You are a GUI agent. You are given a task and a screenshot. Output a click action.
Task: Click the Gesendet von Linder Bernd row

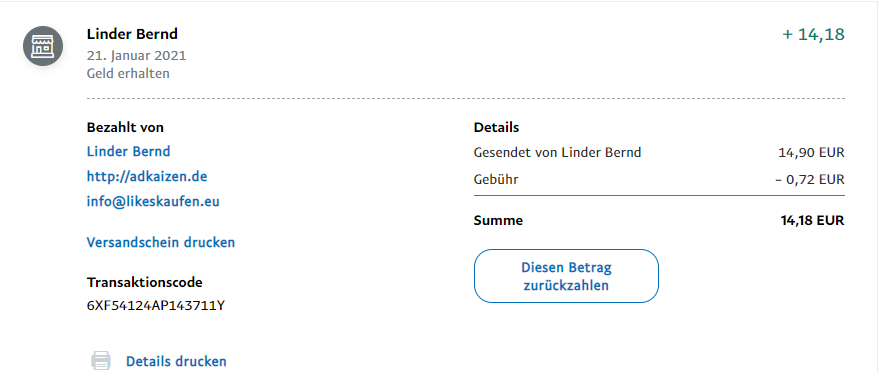659,152
